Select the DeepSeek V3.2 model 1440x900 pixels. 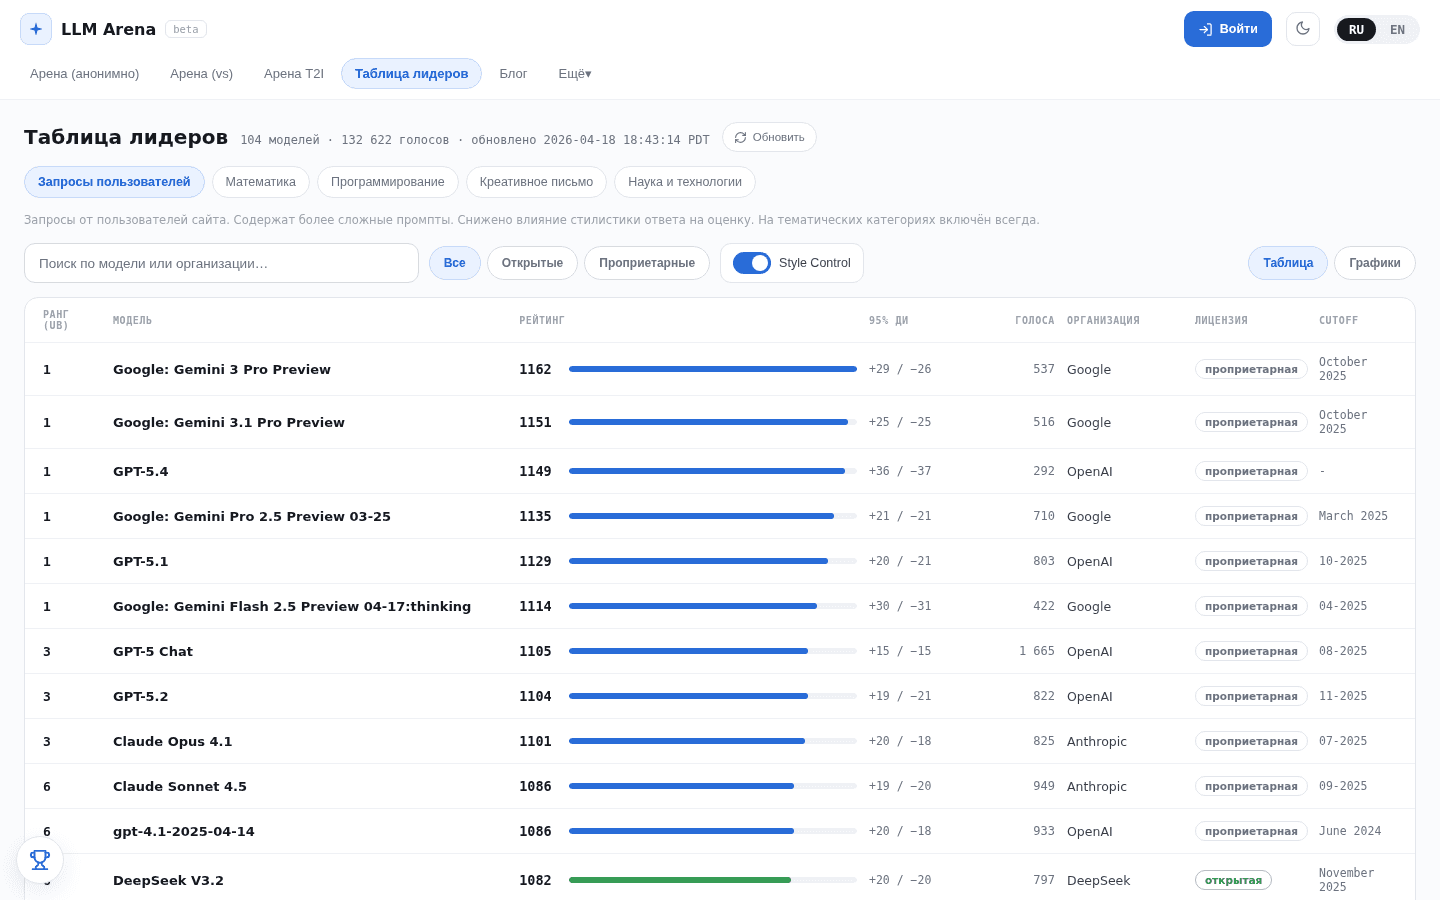click(x=168, y=880)
